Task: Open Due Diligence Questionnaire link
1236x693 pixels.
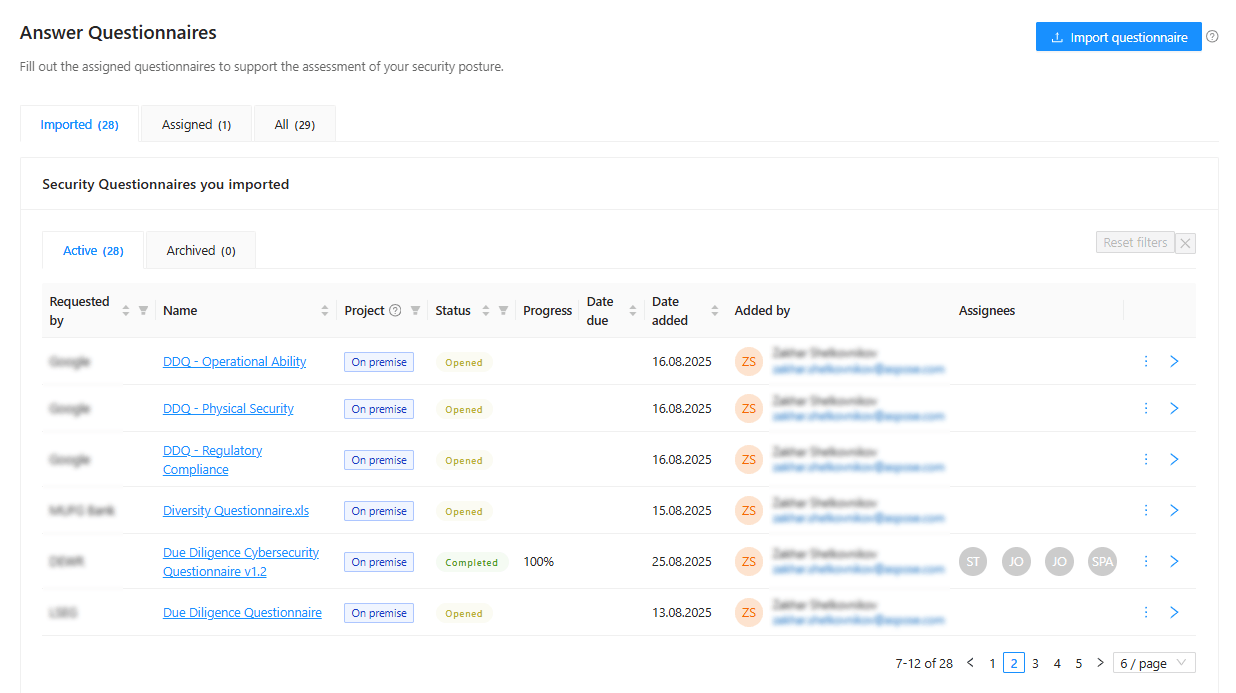Action: 242,613
